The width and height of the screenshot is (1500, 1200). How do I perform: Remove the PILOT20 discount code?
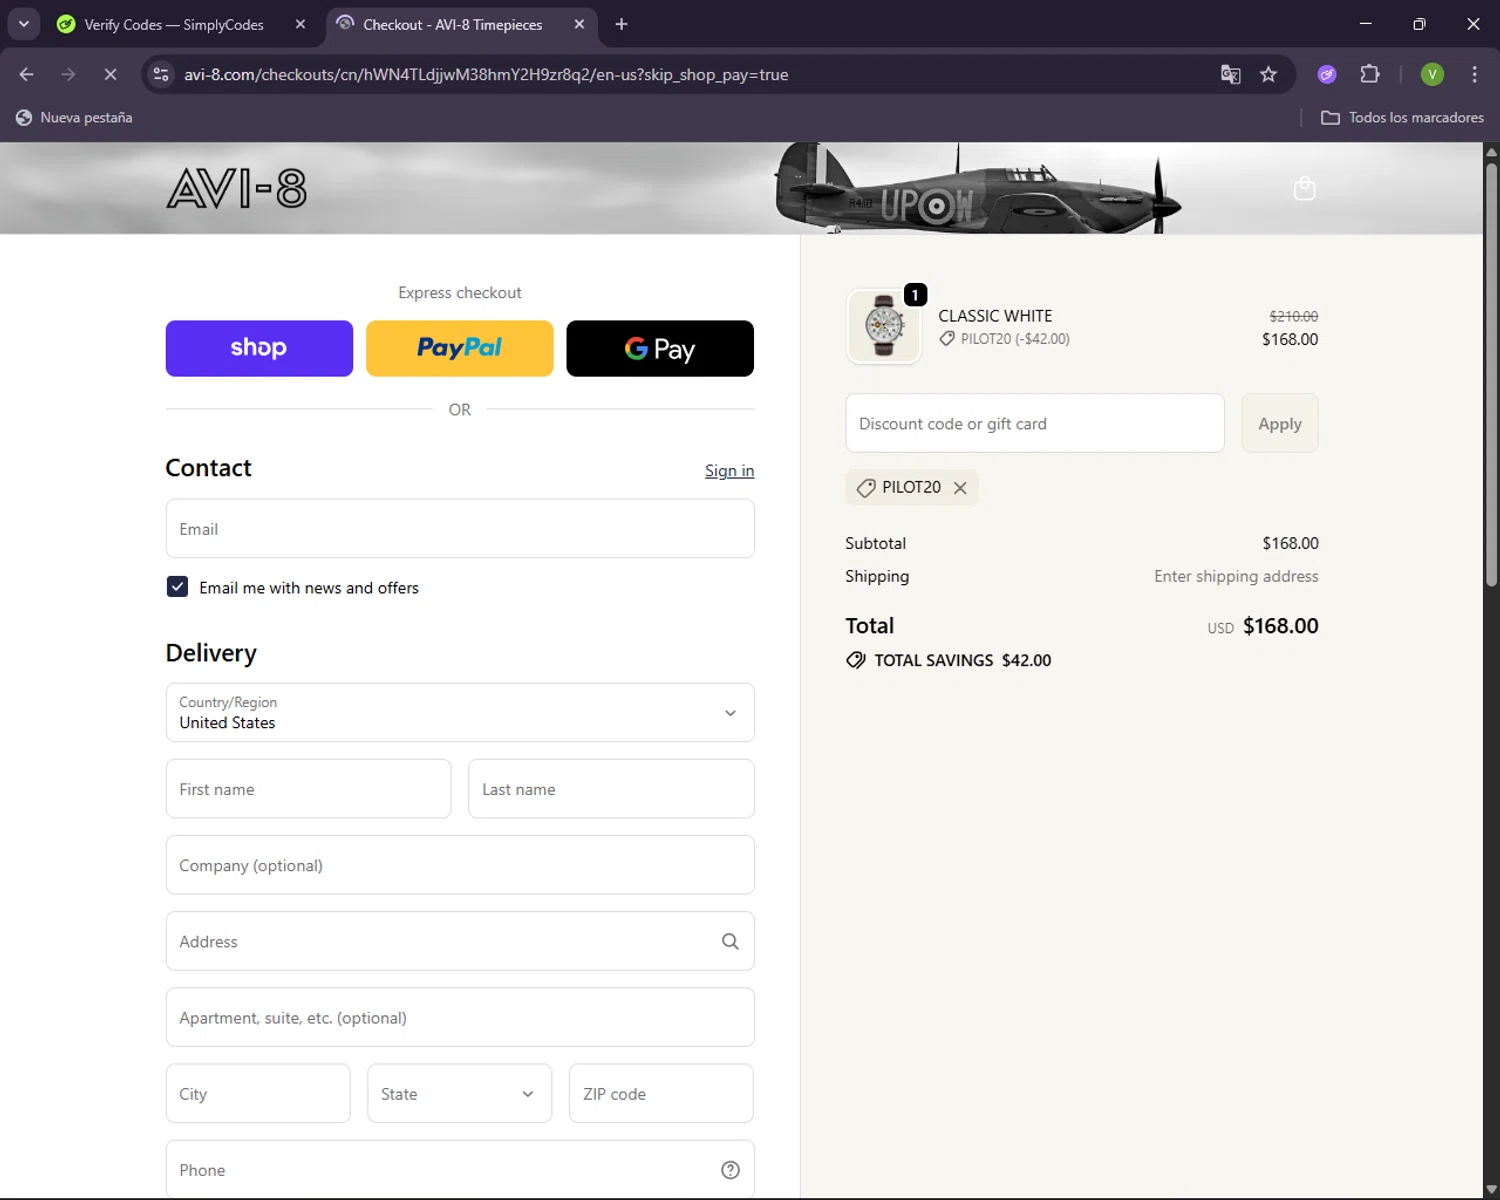point(960,488)
